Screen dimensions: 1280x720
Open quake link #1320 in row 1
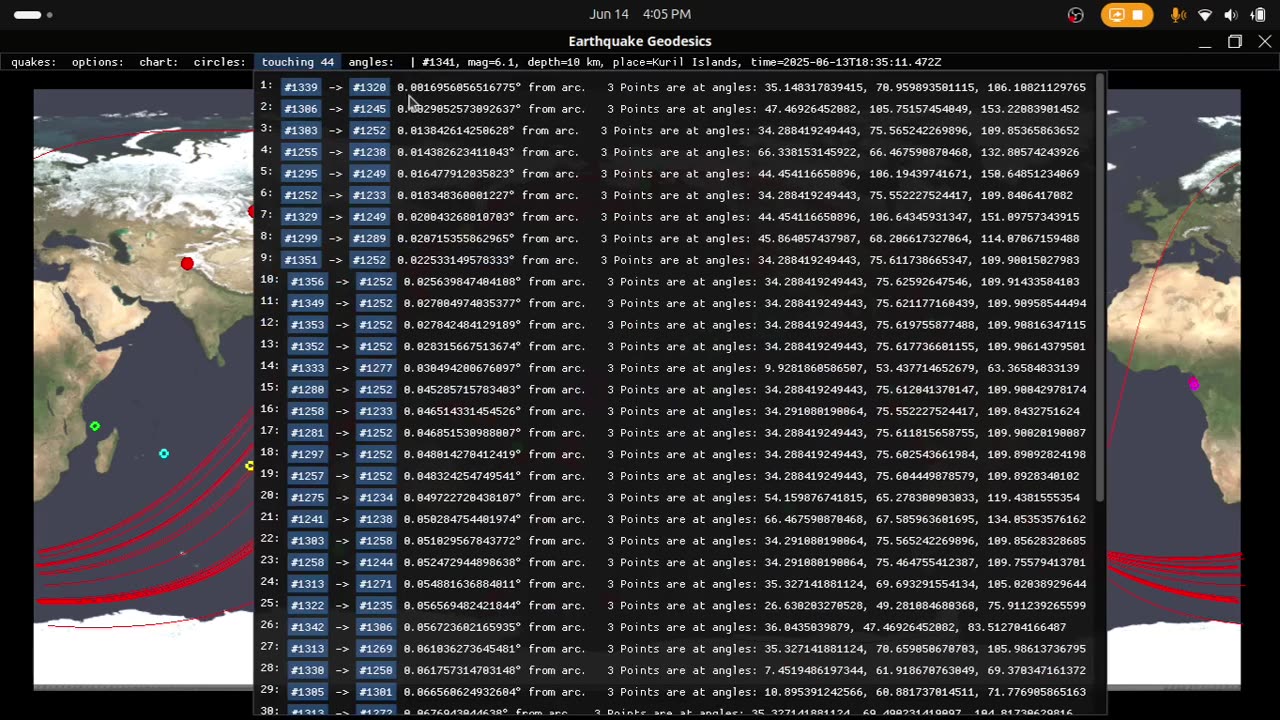coord(369,88)
